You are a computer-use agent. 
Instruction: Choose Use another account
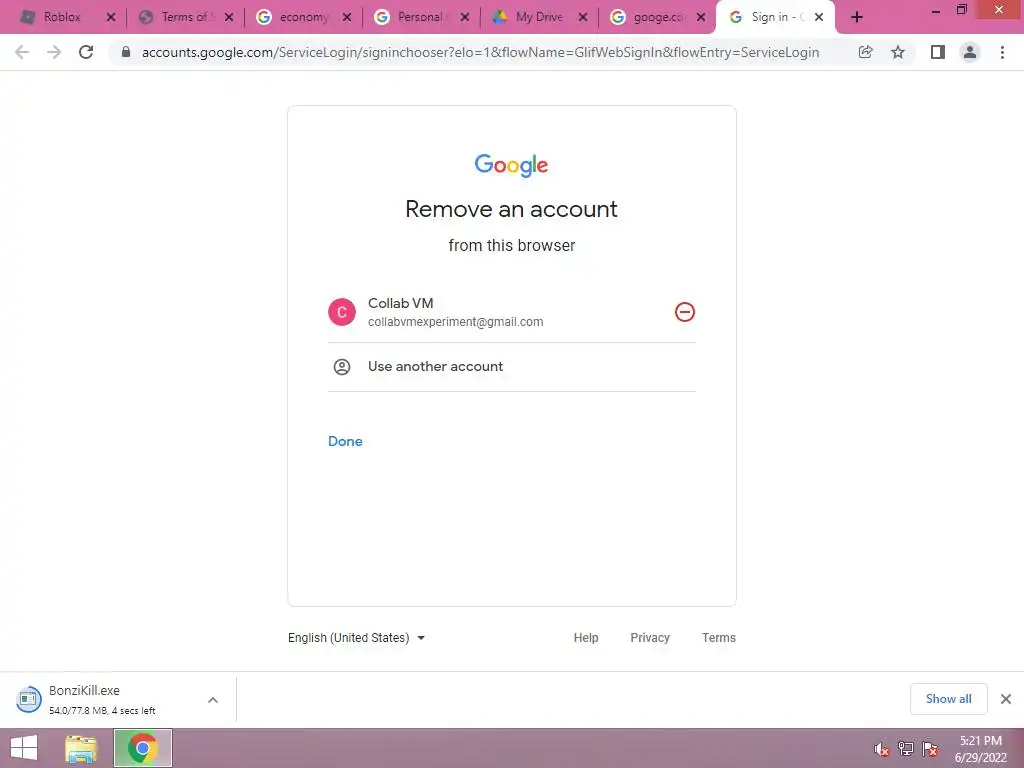pyautogui.click(x=511, y=366)
